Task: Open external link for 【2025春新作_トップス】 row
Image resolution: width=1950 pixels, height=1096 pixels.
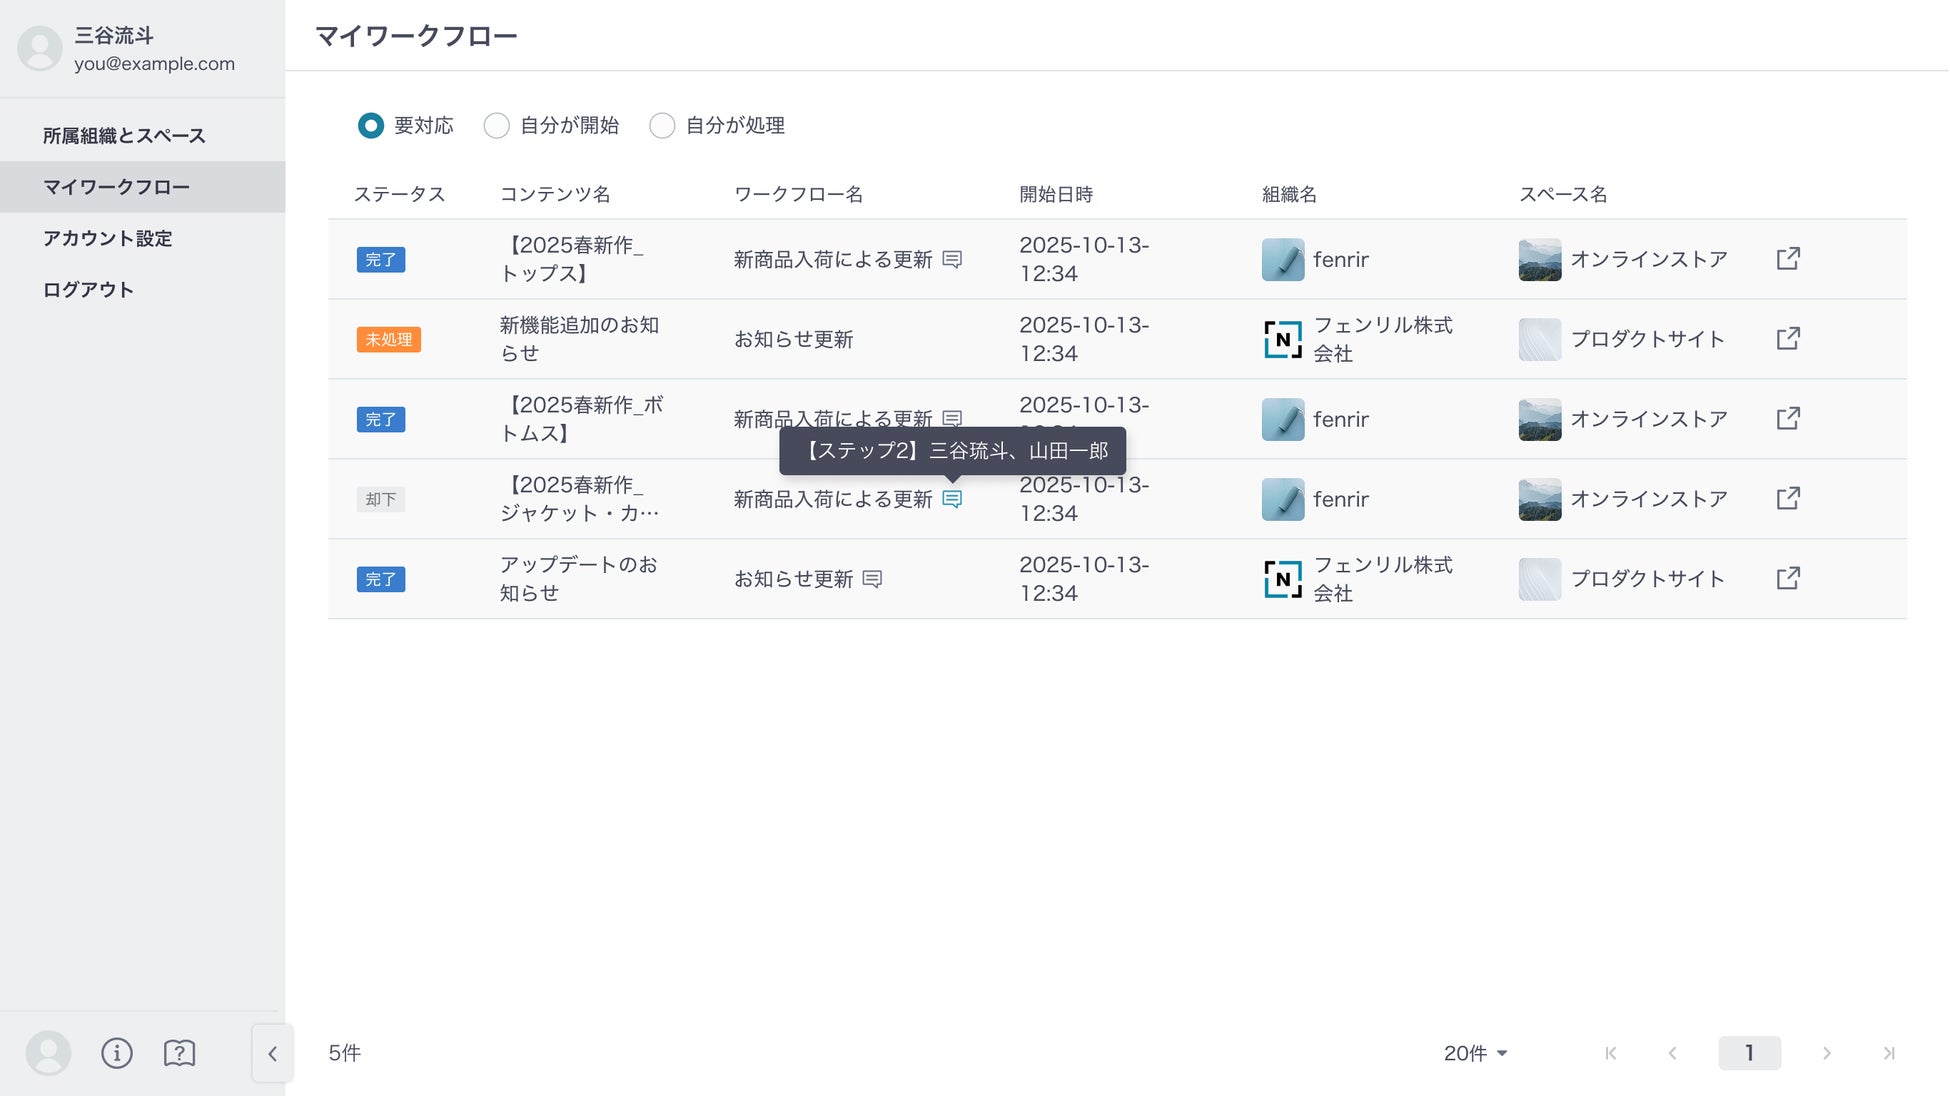Action: tap(1788, 259)
